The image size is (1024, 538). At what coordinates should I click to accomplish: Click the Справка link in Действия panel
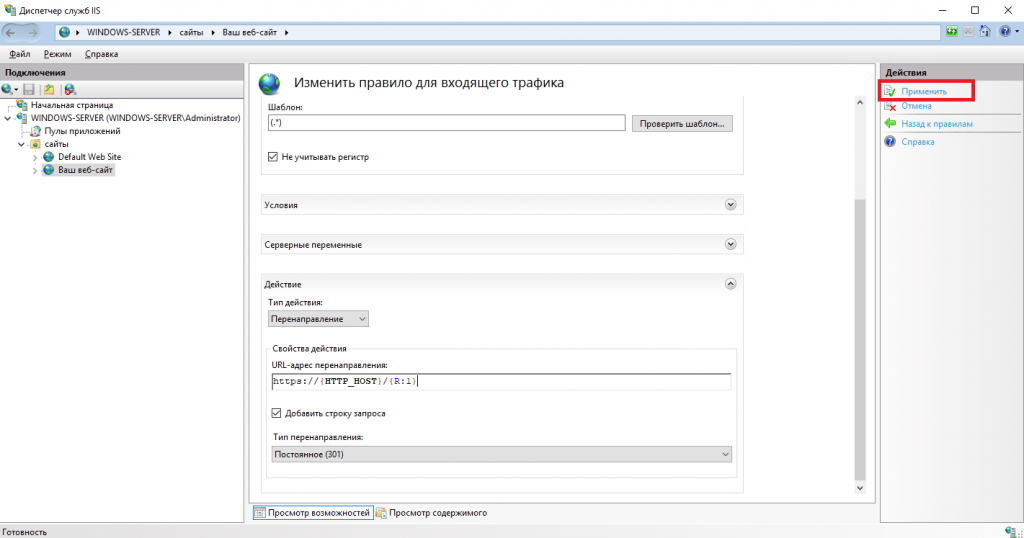click(918, 142)
